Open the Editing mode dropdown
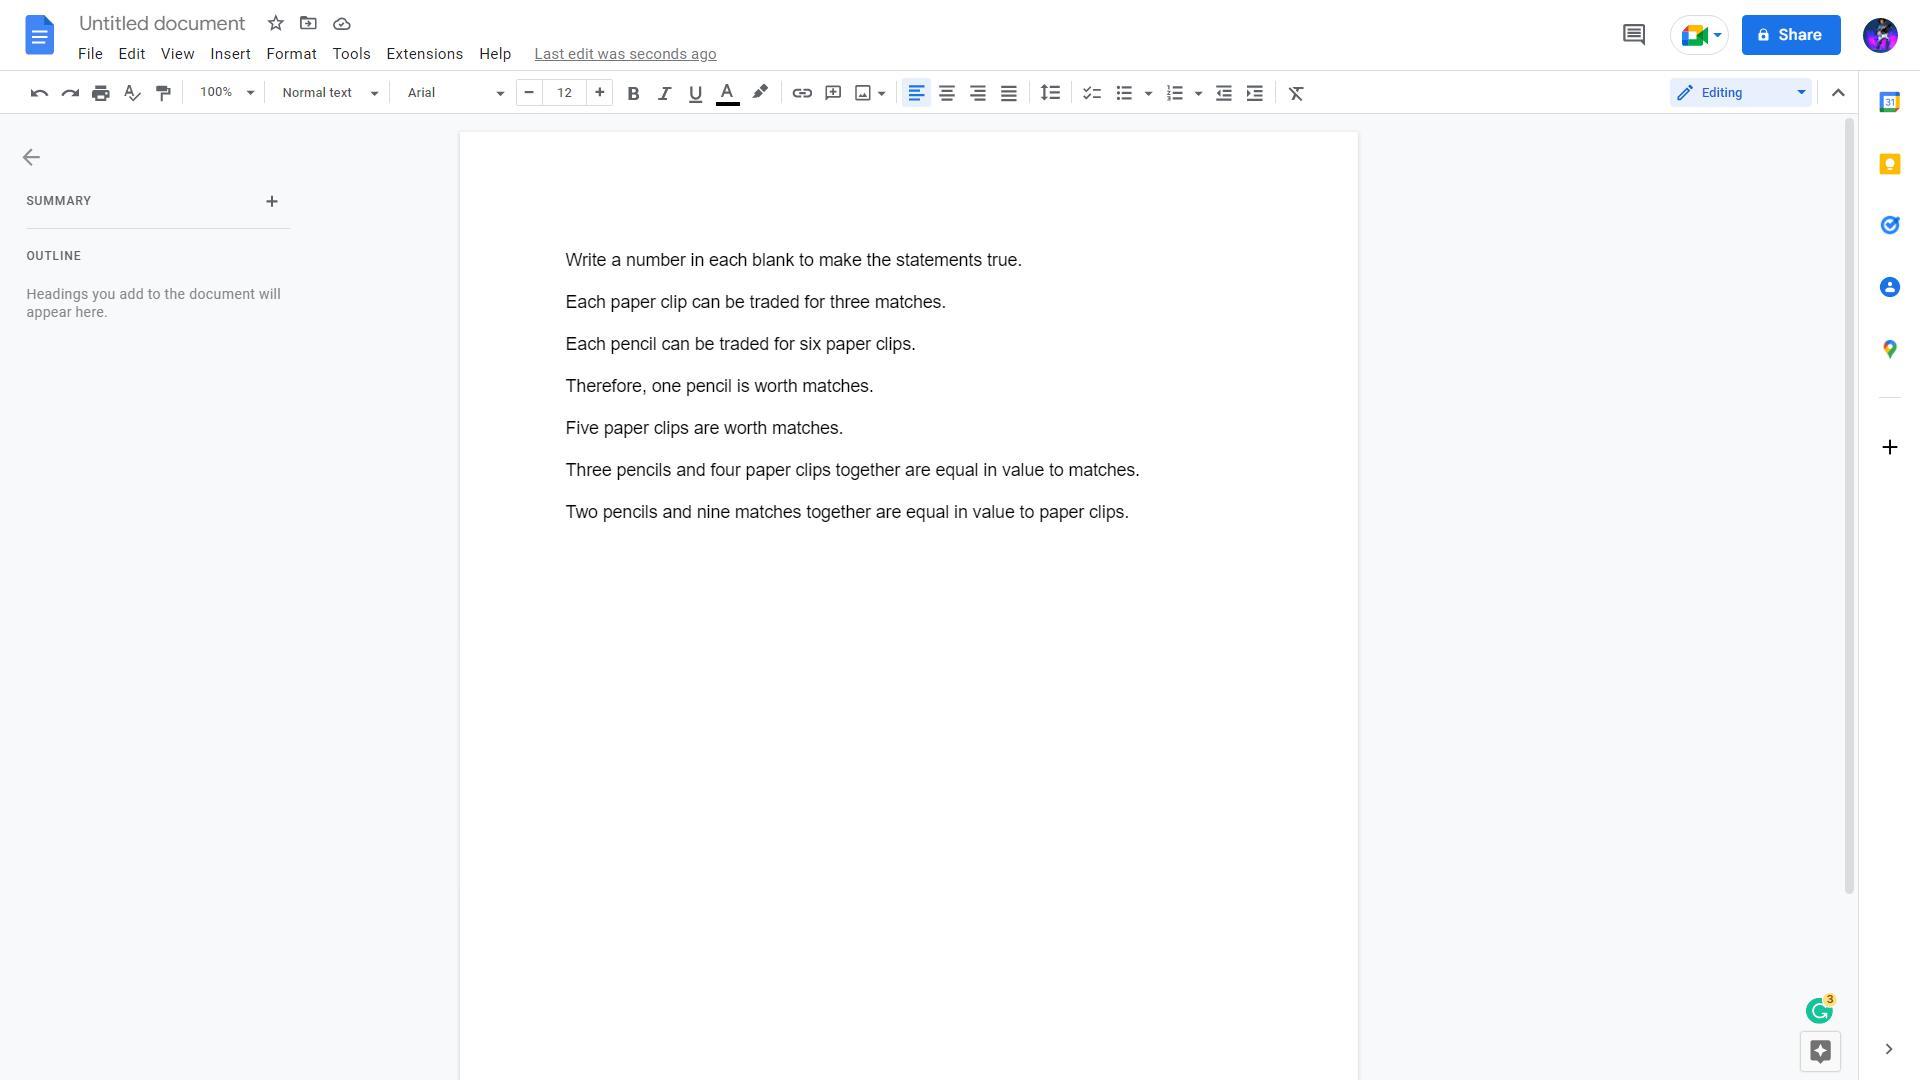This screenshot has height=1080, width=1920. pos(1740,93)
